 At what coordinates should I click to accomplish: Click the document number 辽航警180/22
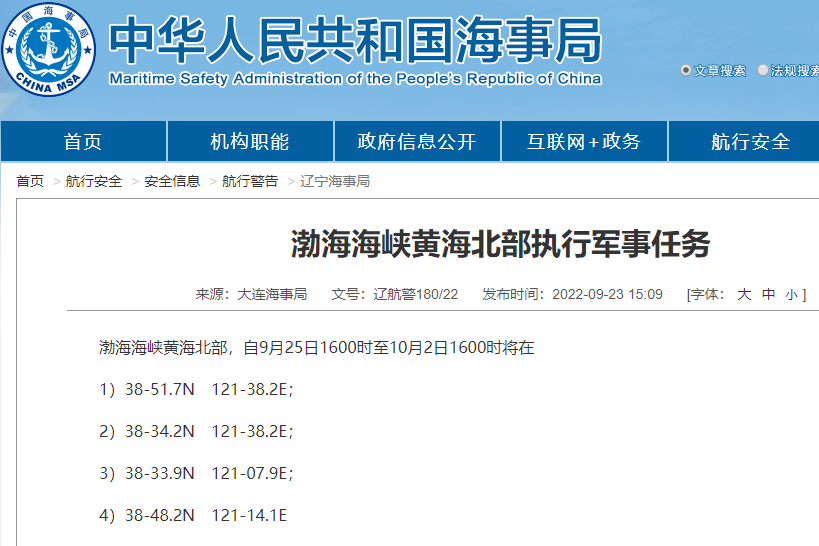415,294
